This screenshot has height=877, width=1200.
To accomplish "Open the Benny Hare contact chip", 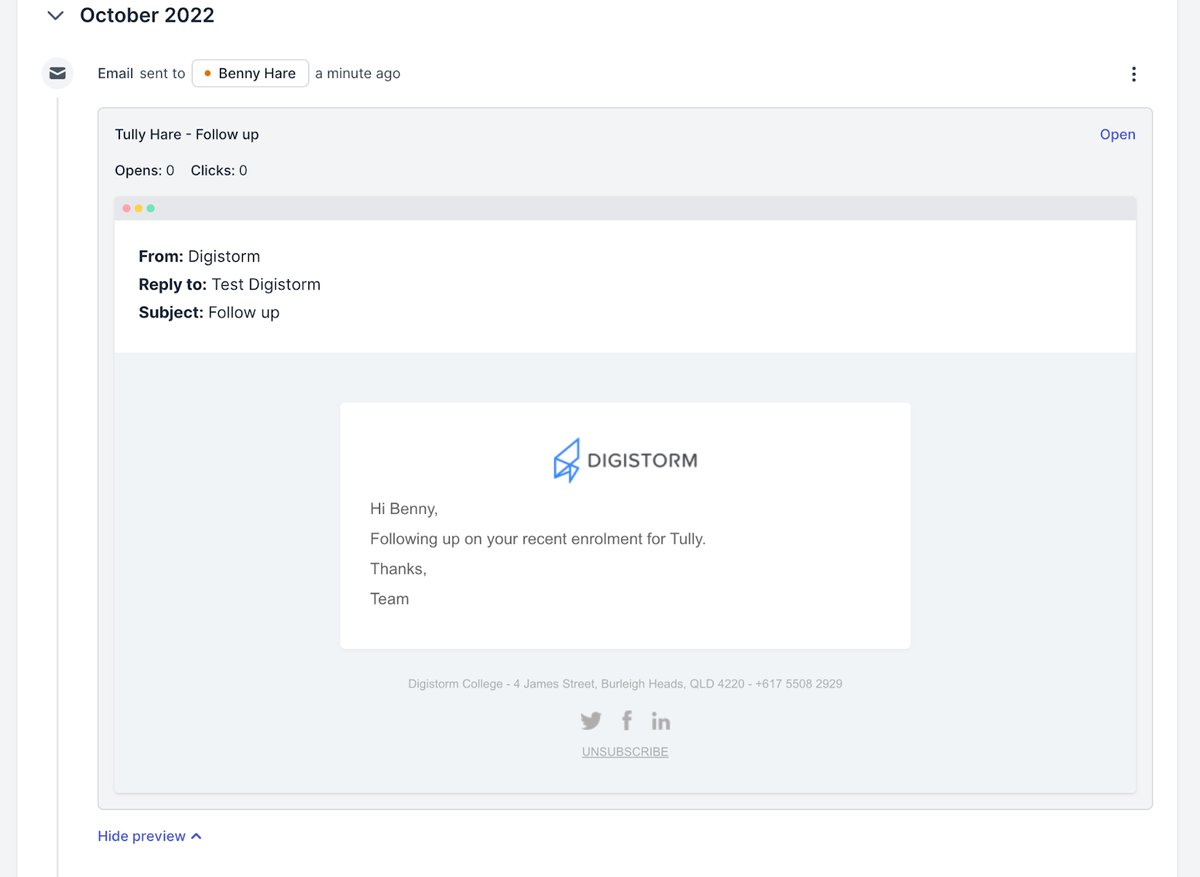I will point(250,73).
